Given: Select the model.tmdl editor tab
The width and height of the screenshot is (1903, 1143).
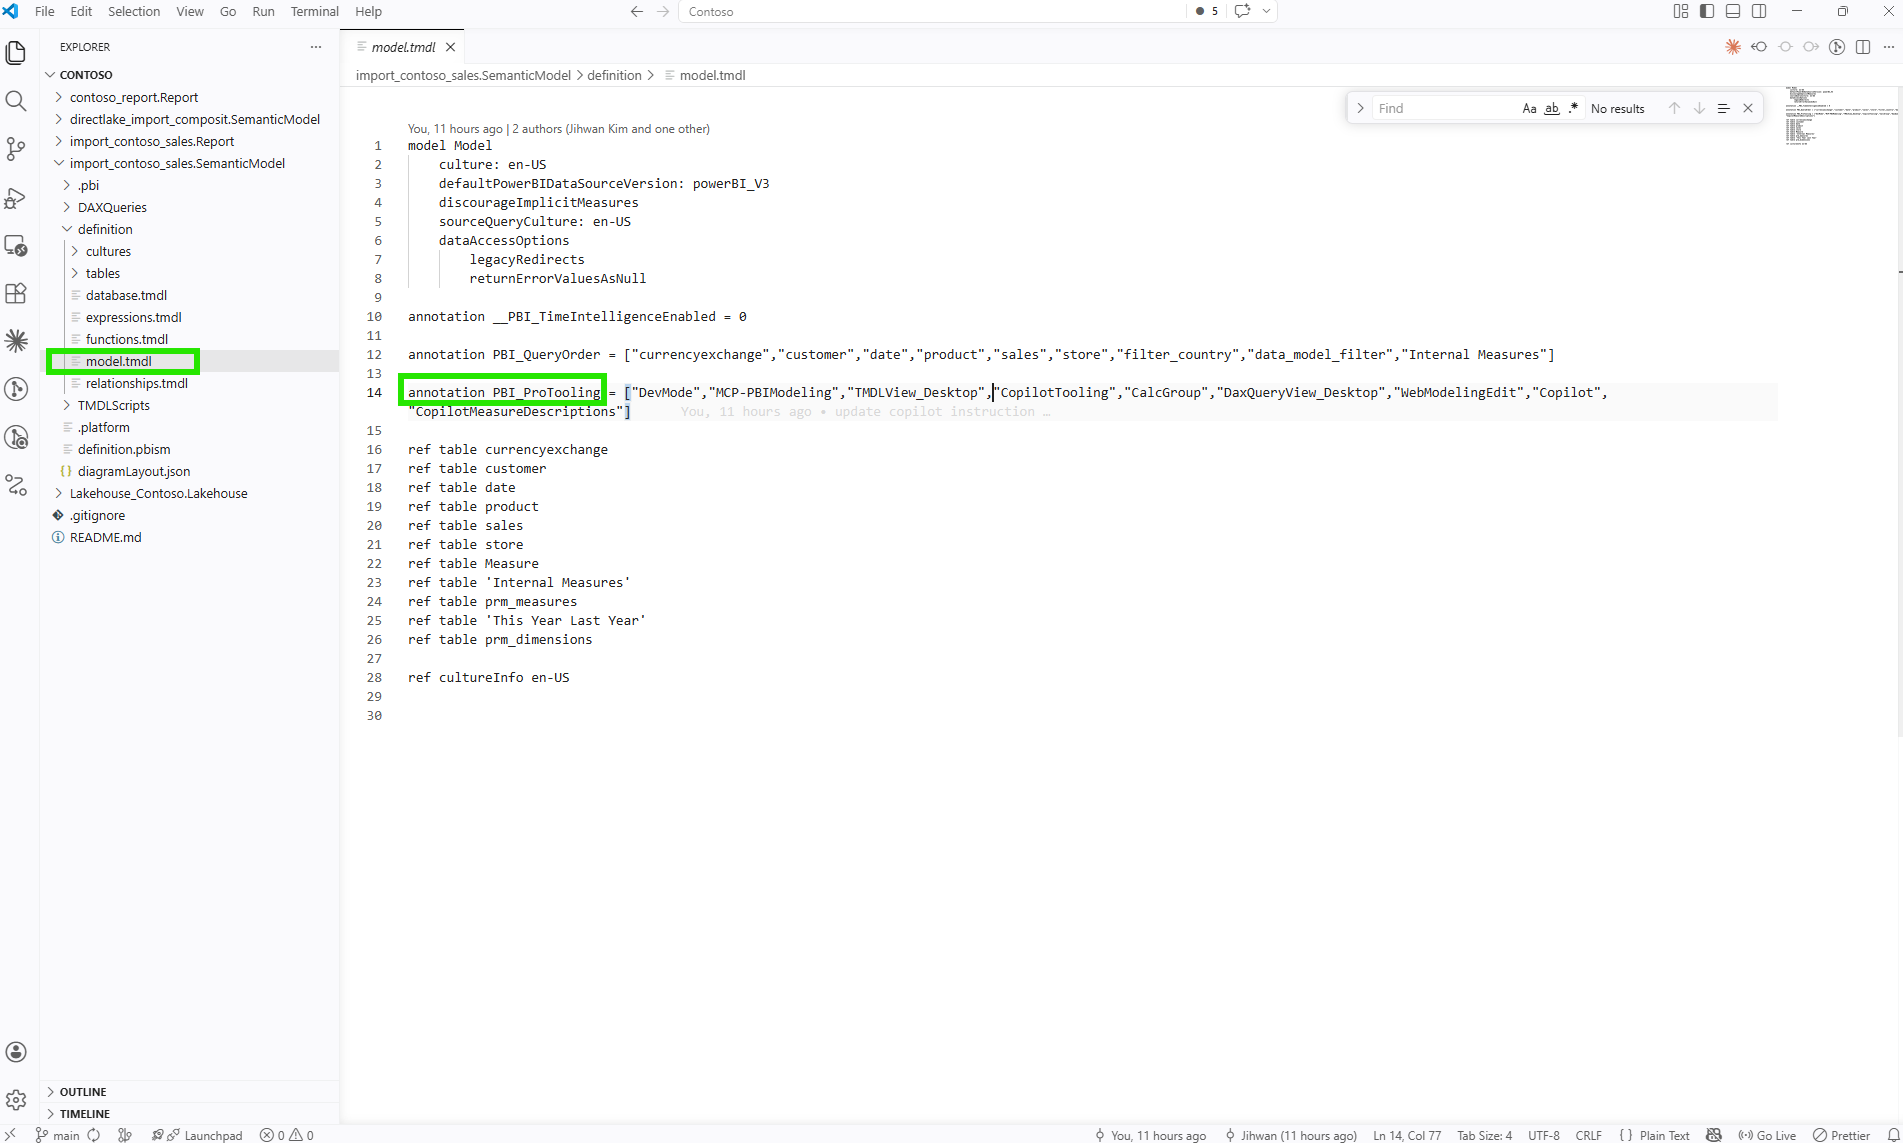Looking at the screenshot, I should pyautogui.click(x=403, y=47).
